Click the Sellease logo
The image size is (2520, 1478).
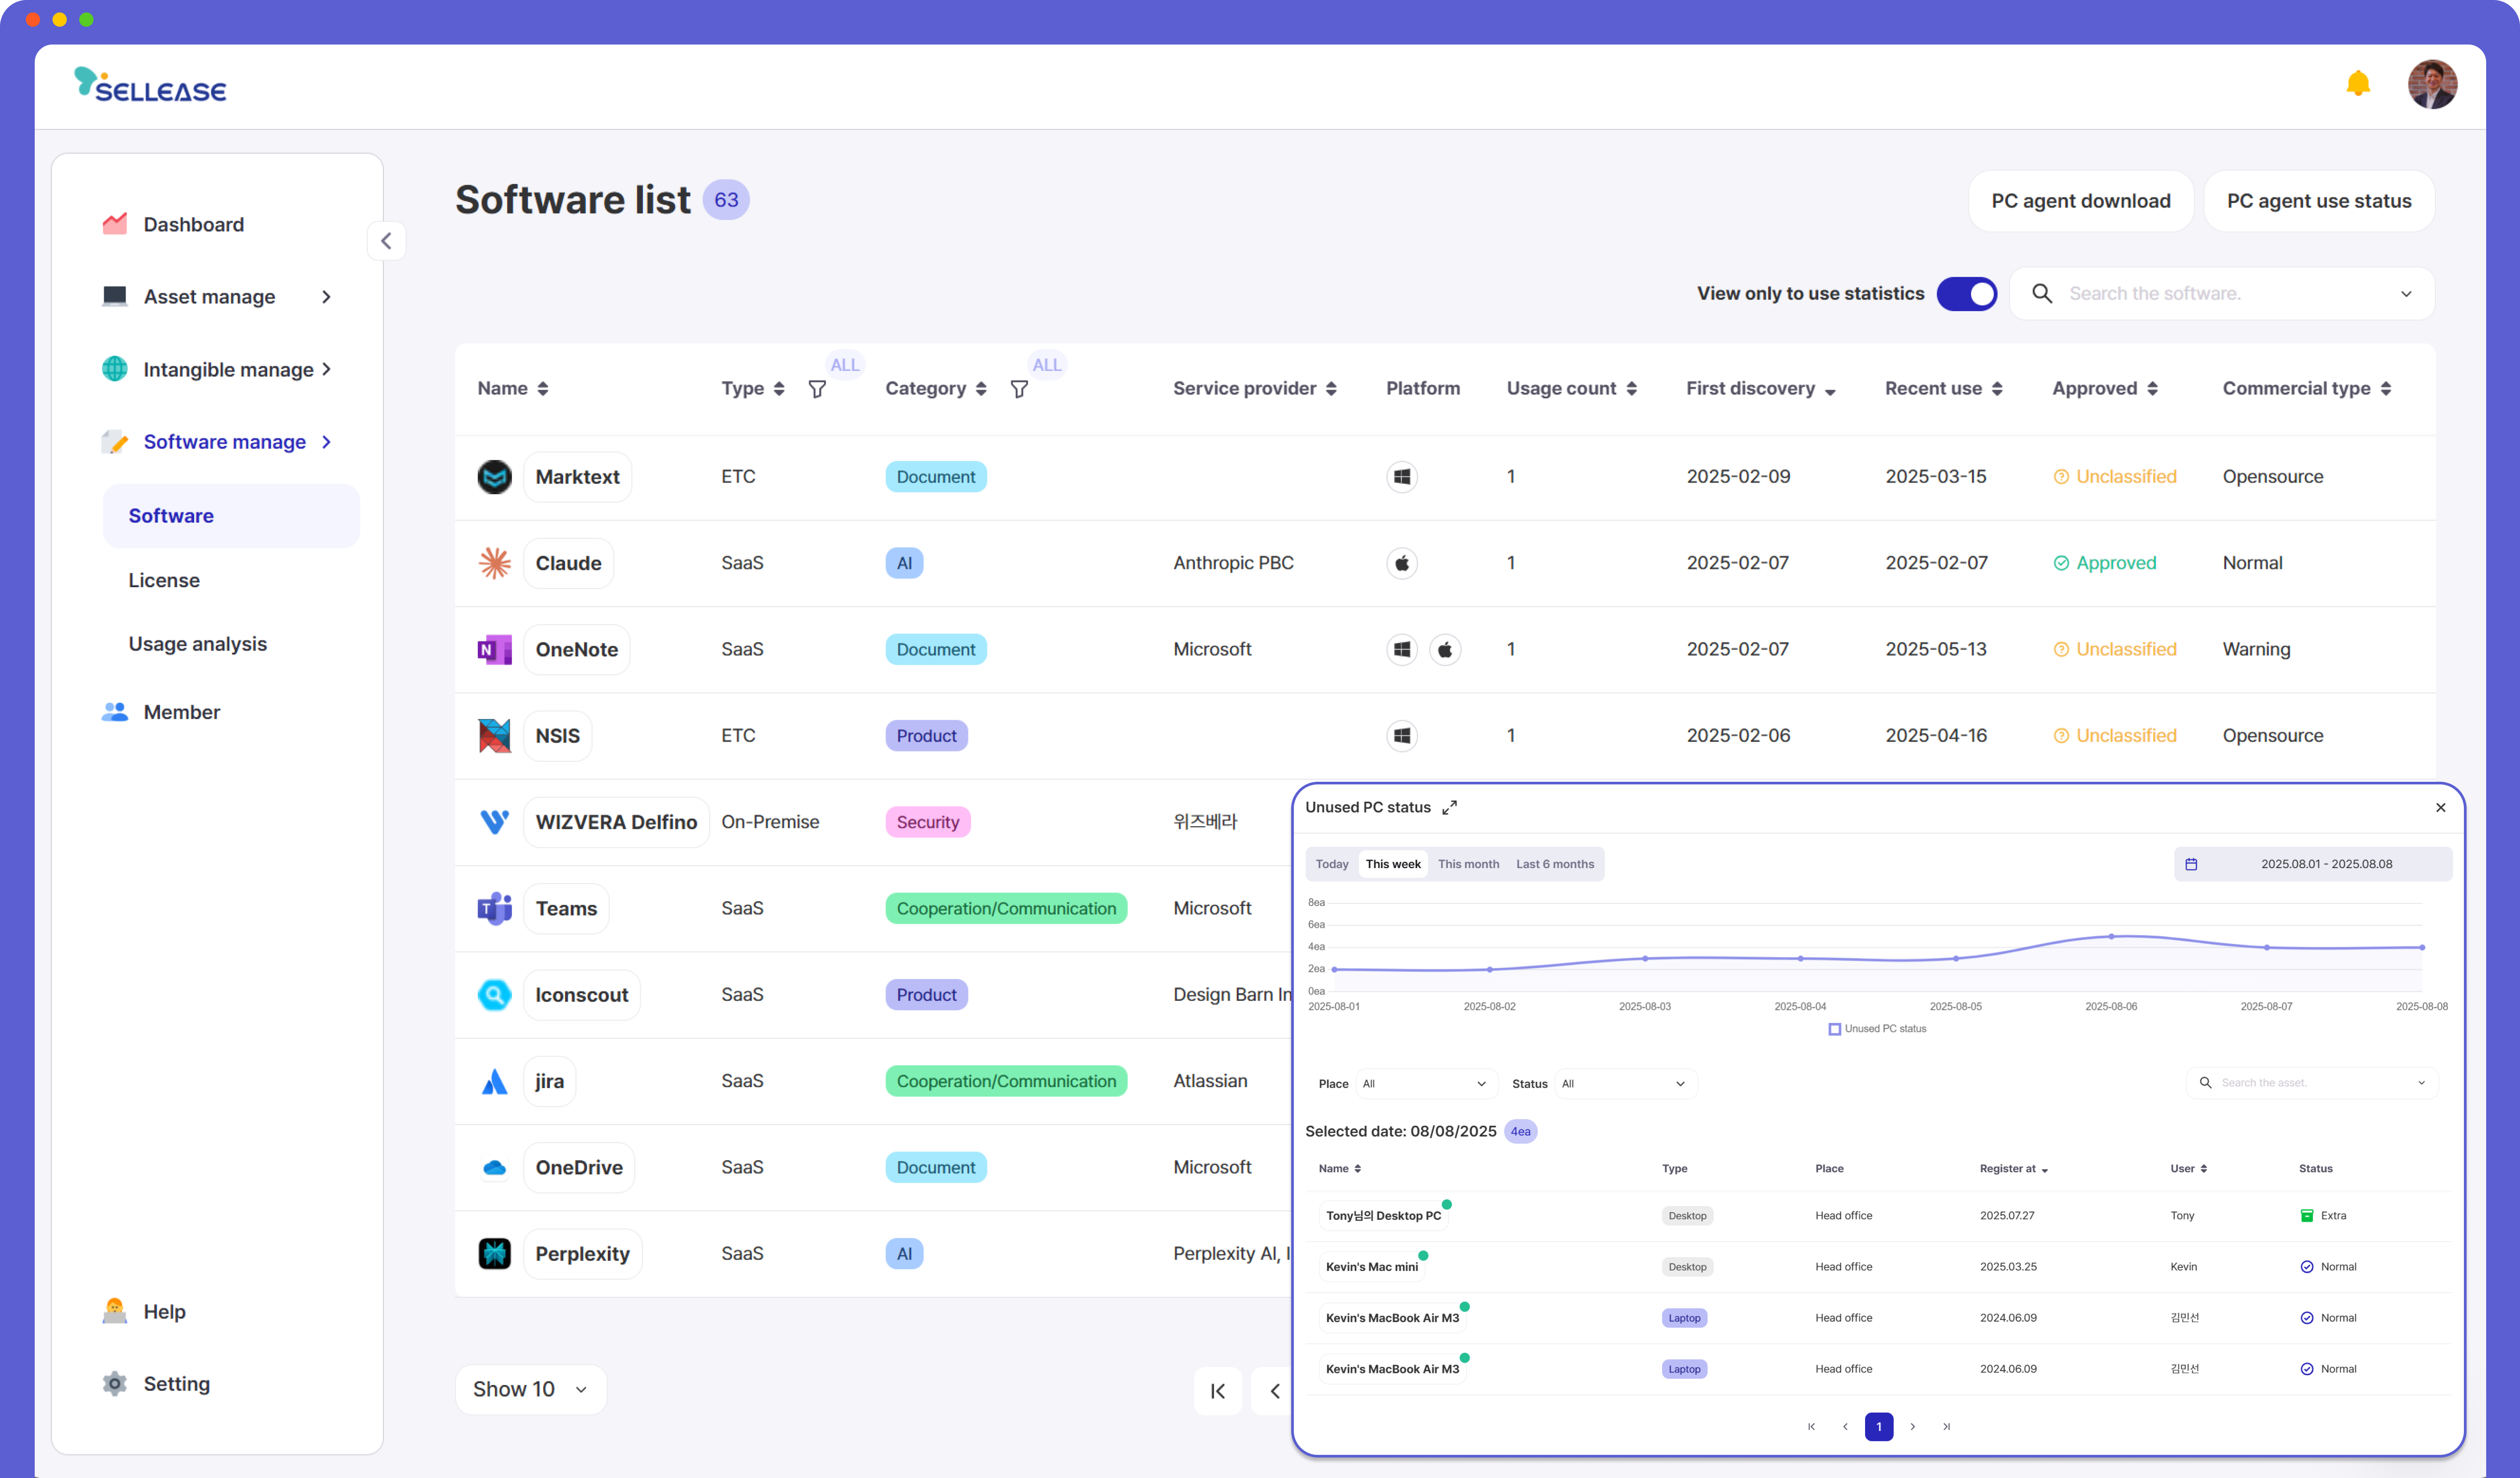pos(150,86)
